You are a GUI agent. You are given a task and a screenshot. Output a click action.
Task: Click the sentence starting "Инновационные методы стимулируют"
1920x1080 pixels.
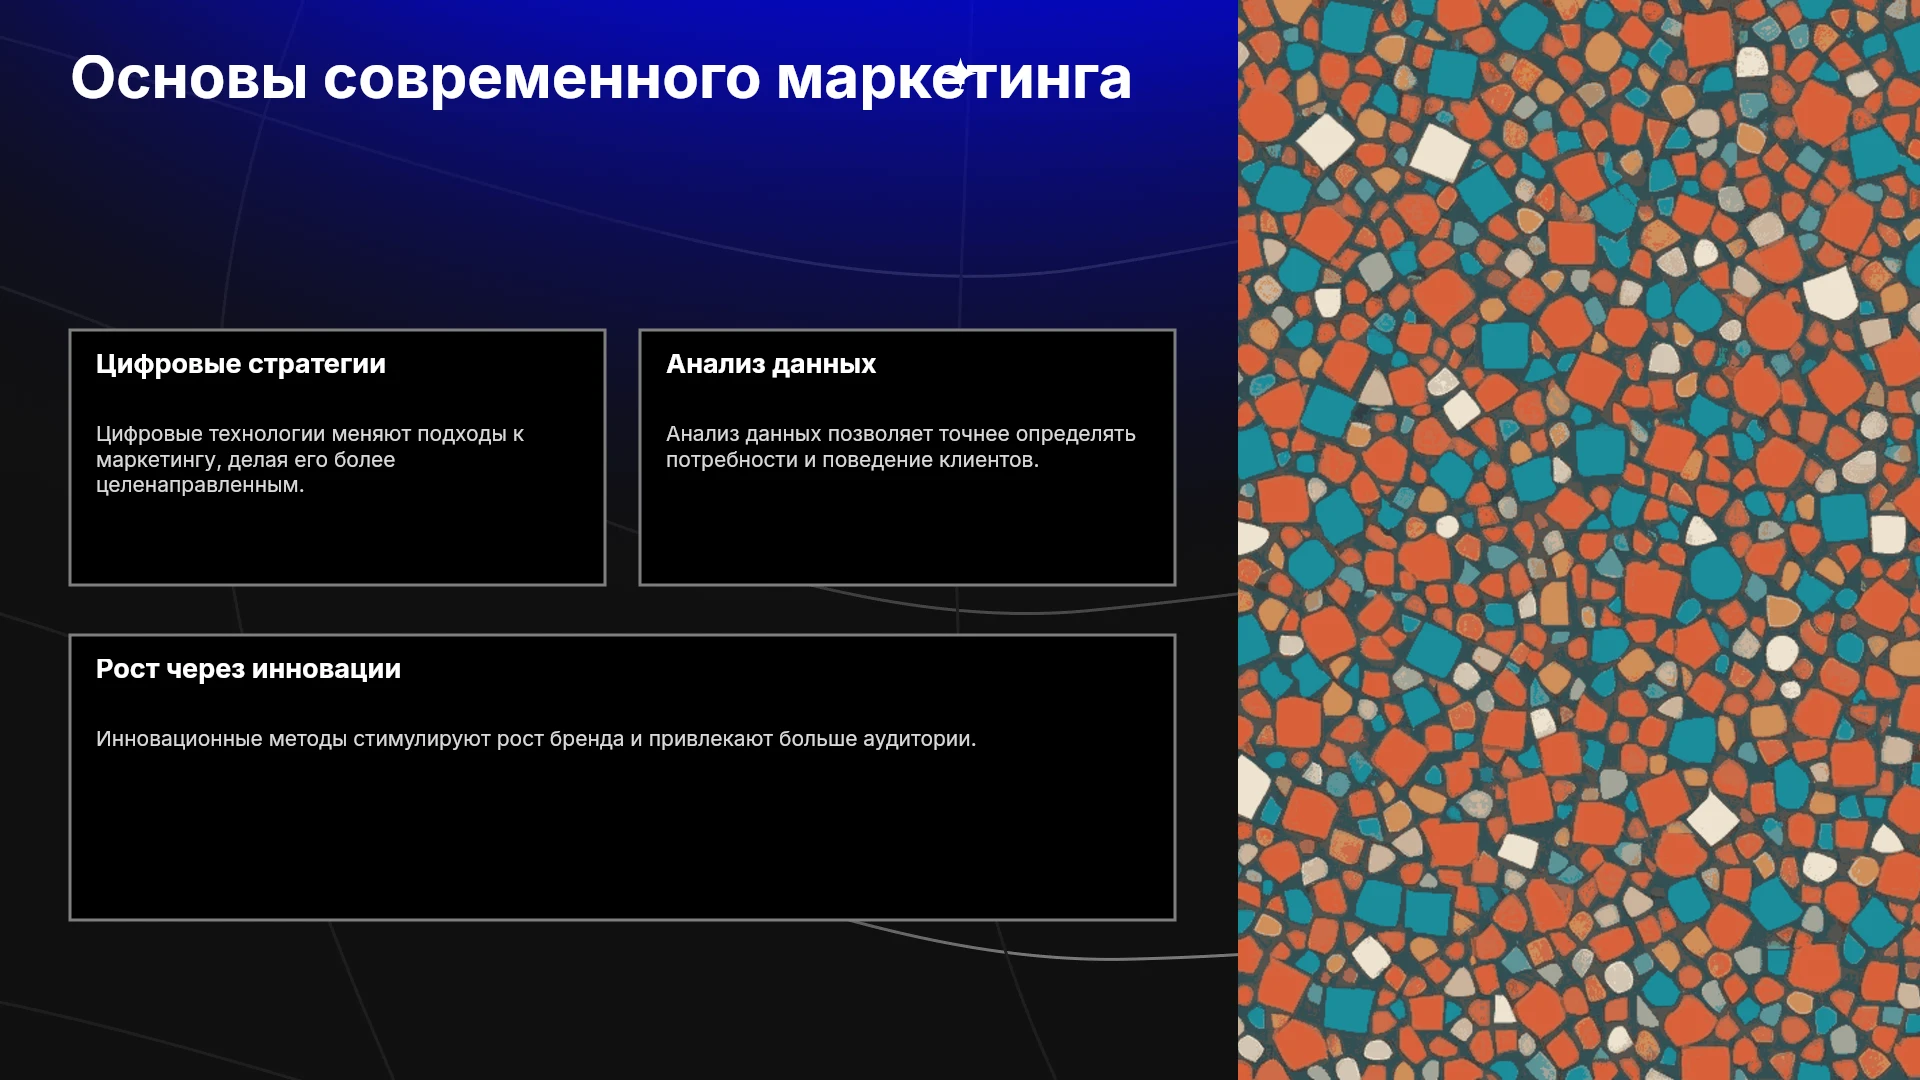click(x=536, y=739)
